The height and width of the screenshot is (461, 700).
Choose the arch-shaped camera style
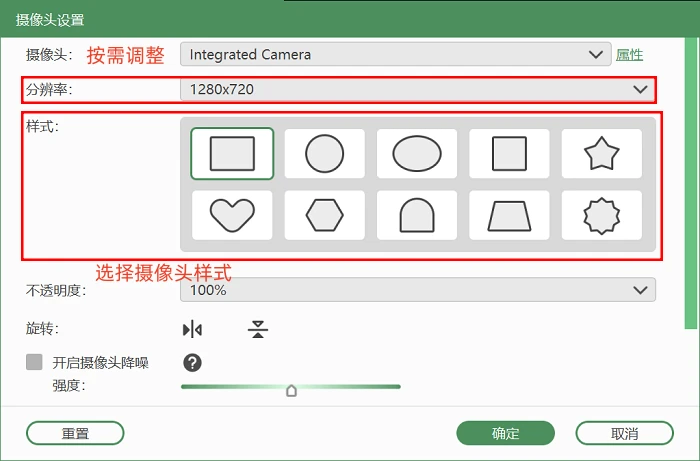pos(417,215)
